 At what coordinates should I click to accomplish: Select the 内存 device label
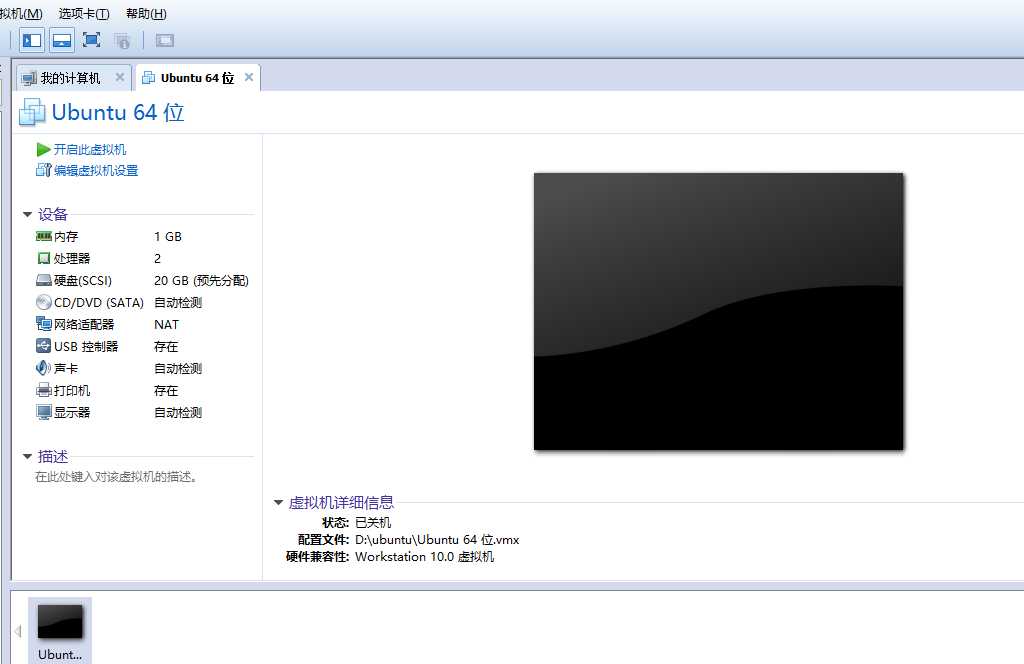click(66, 236)
